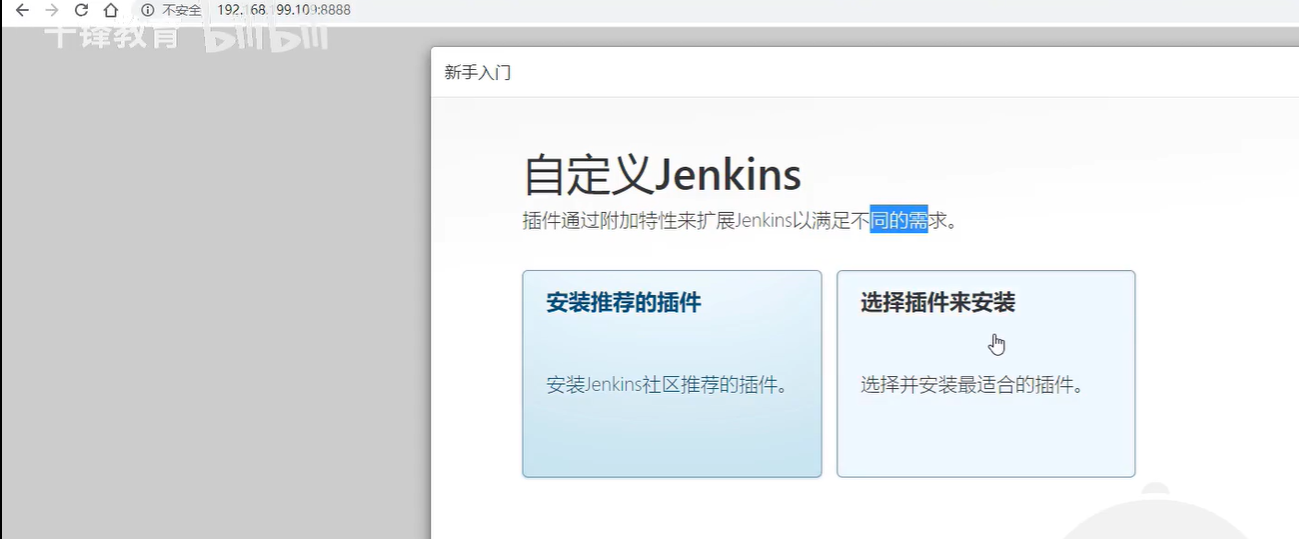This screenshot has height=539, width=1299.
Task: Click the 安装Jenkins社区推荐的插件 description
Action: point(667,385)
